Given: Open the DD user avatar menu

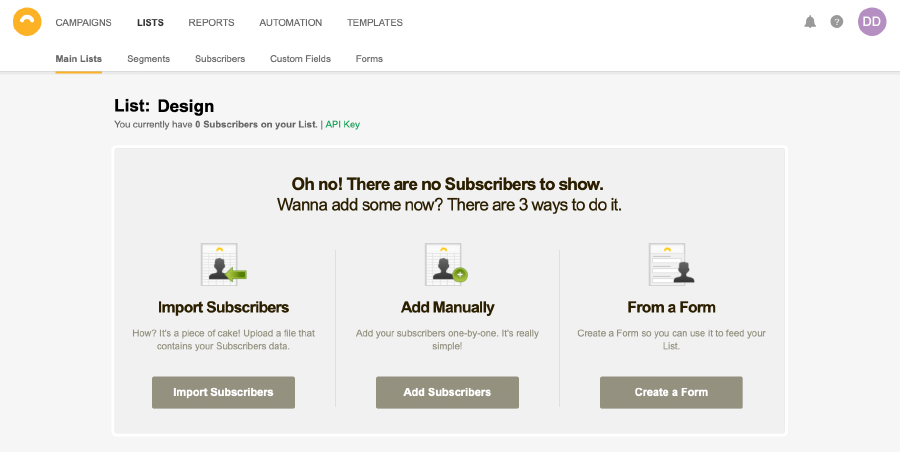Looking at the screenshot, I should point(872,22).
